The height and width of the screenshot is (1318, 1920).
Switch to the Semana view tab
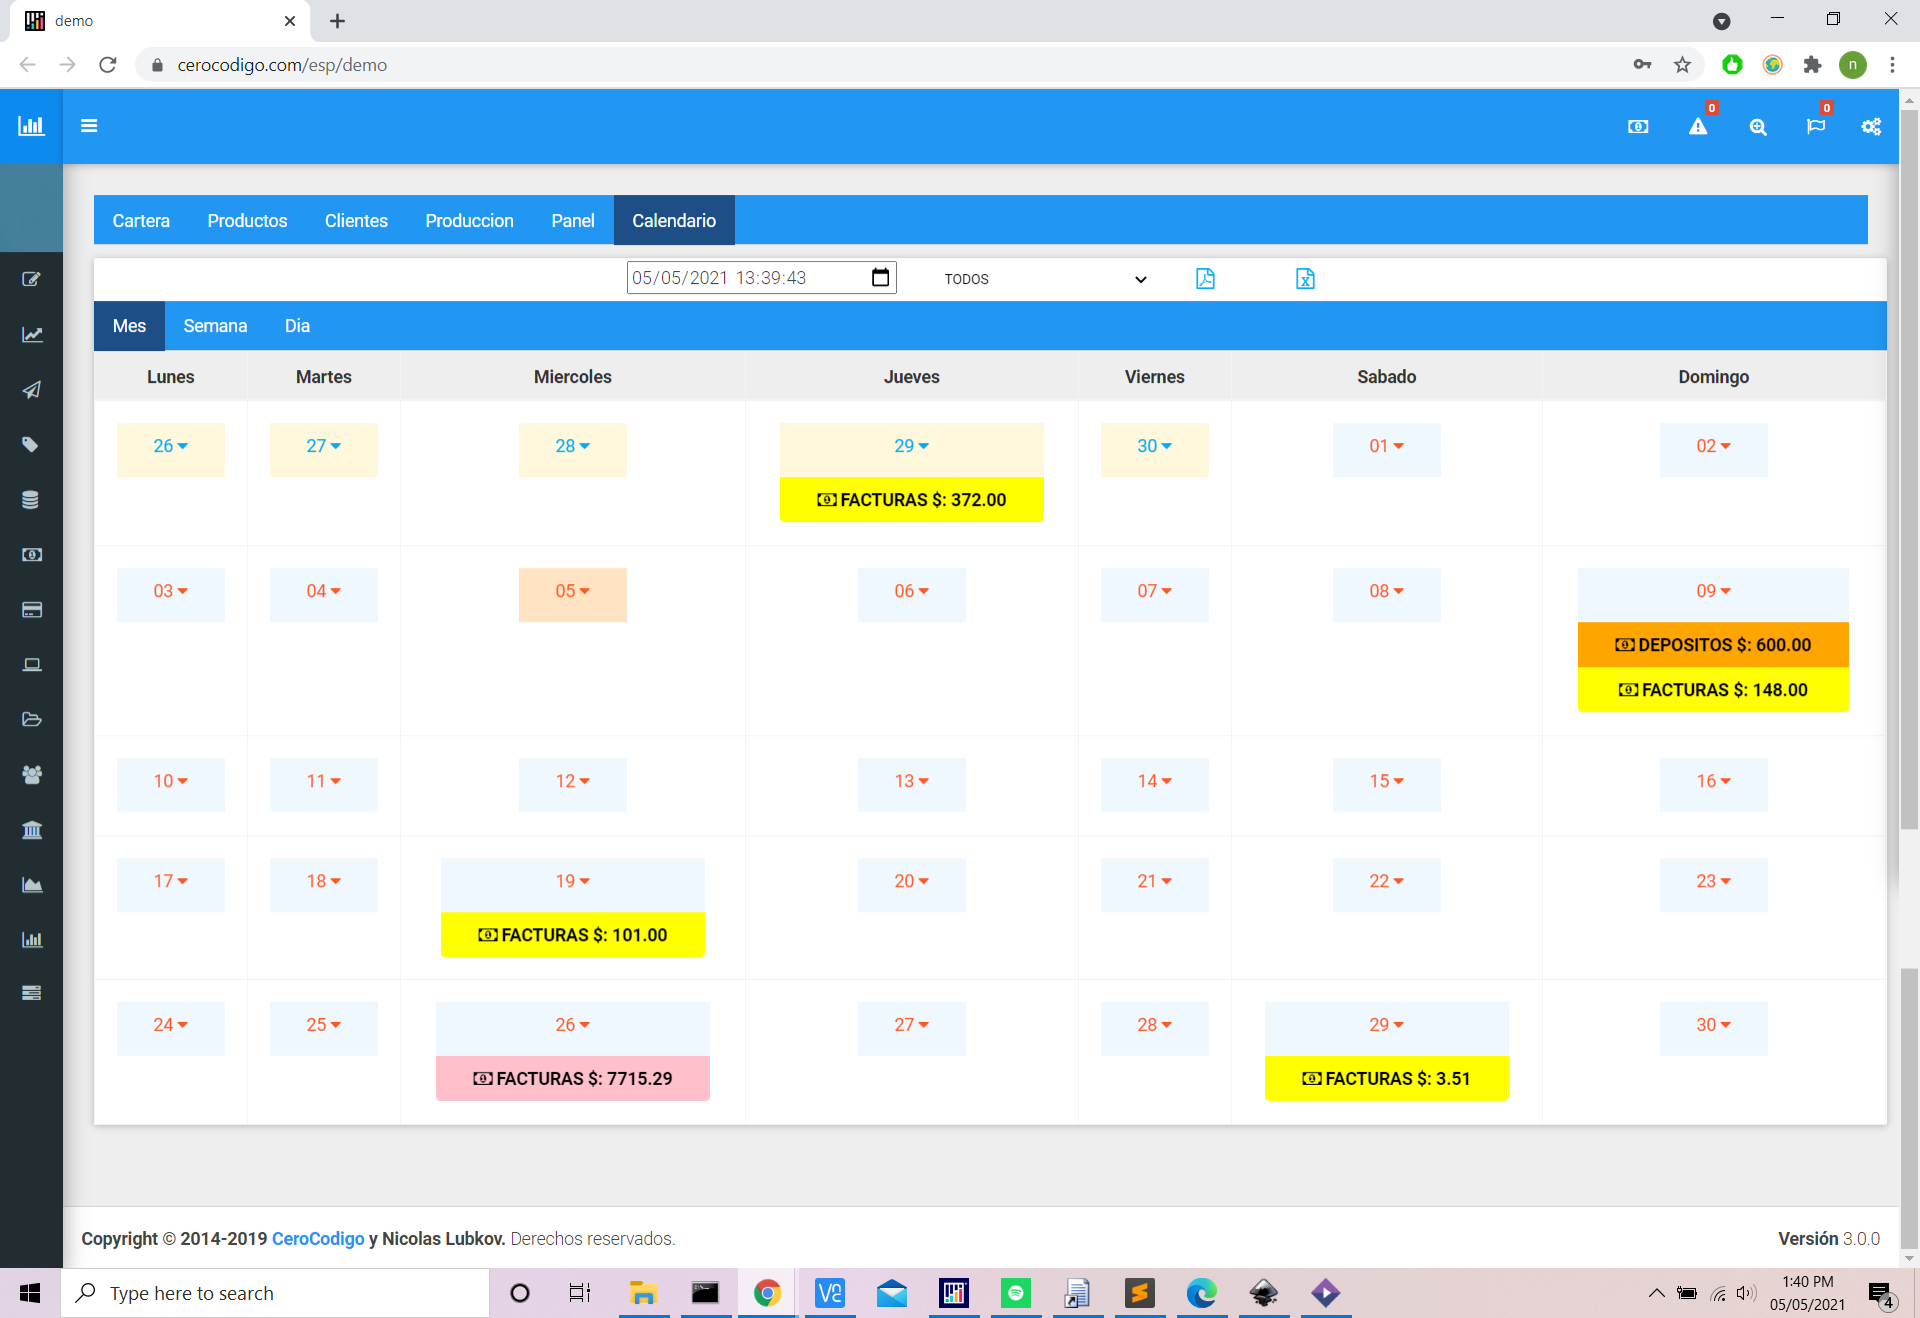(215, 326)
